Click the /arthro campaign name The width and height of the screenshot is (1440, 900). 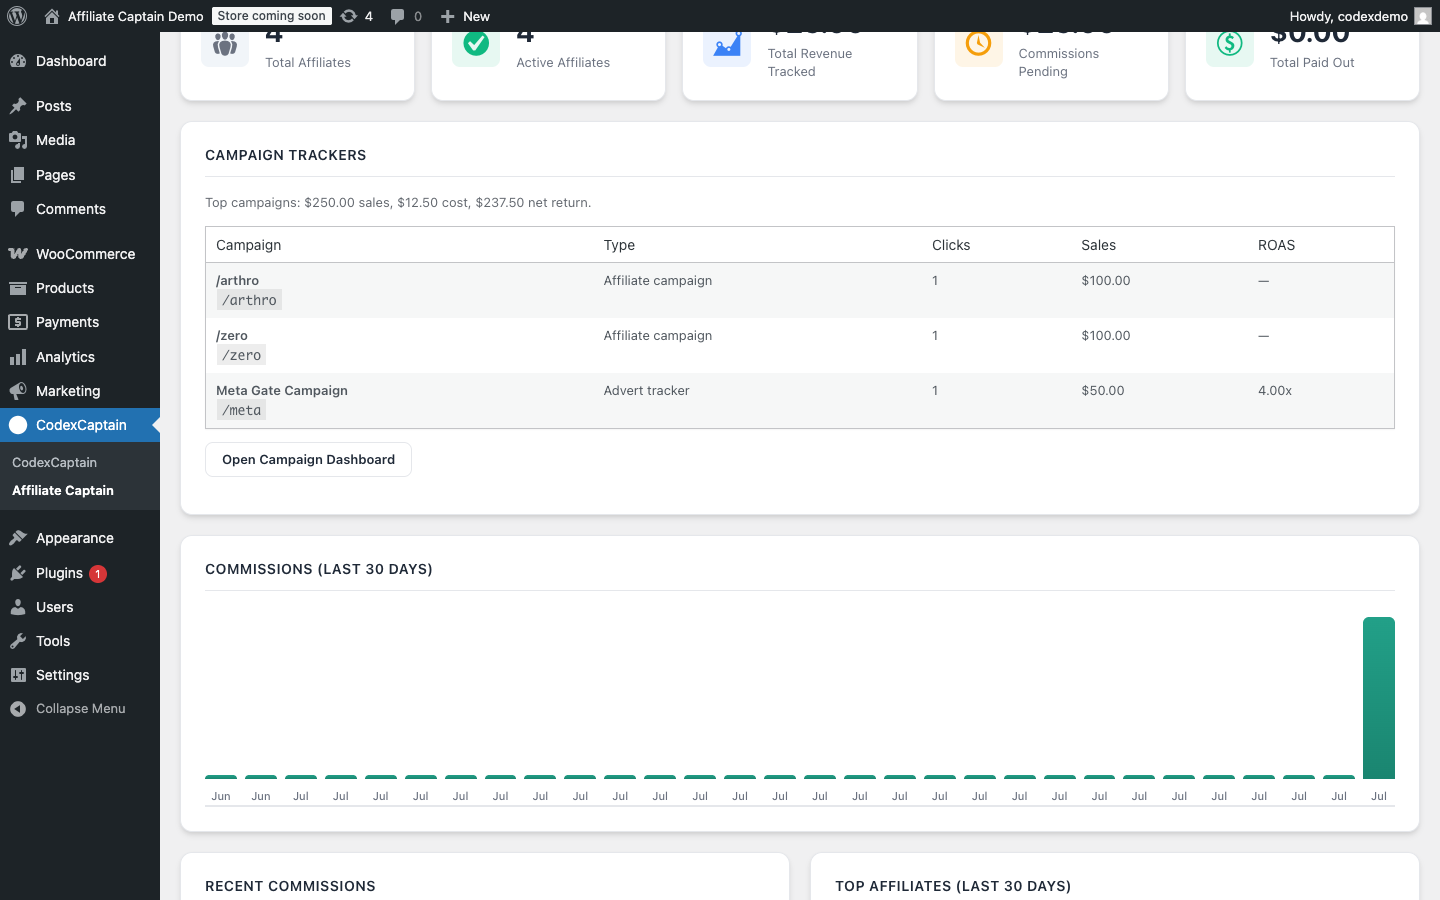[x=237, y=281]
